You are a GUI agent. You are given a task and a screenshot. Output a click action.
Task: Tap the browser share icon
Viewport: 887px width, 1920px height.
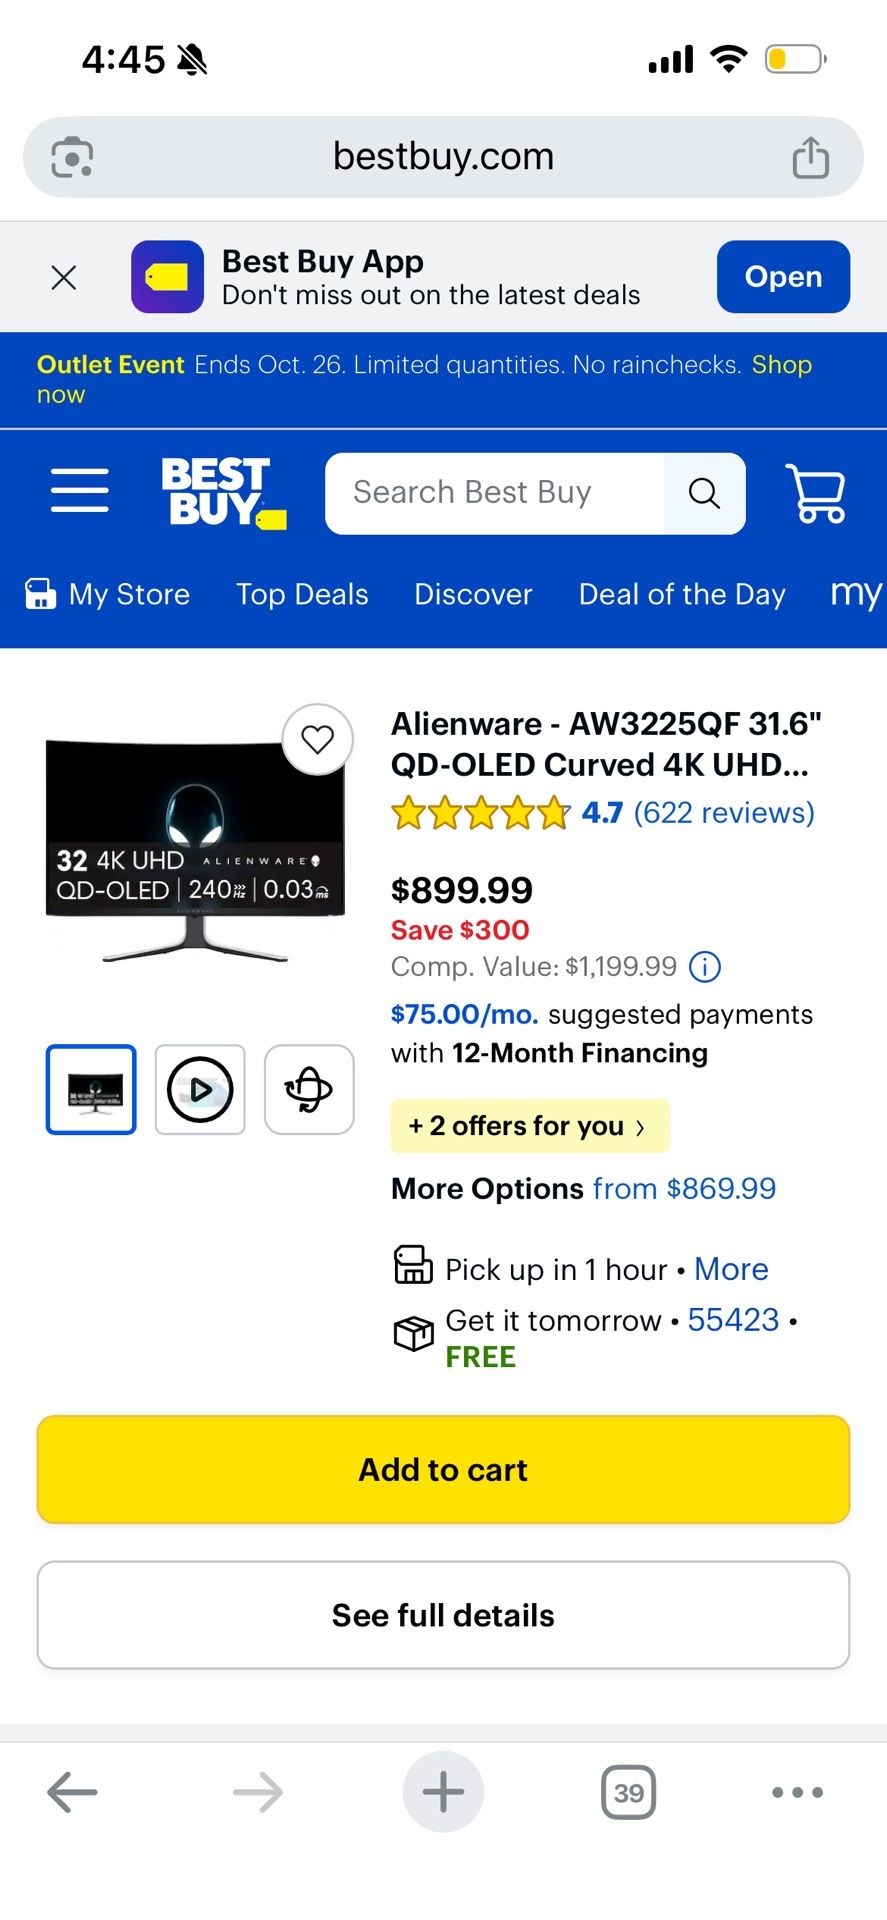(810, 157)
